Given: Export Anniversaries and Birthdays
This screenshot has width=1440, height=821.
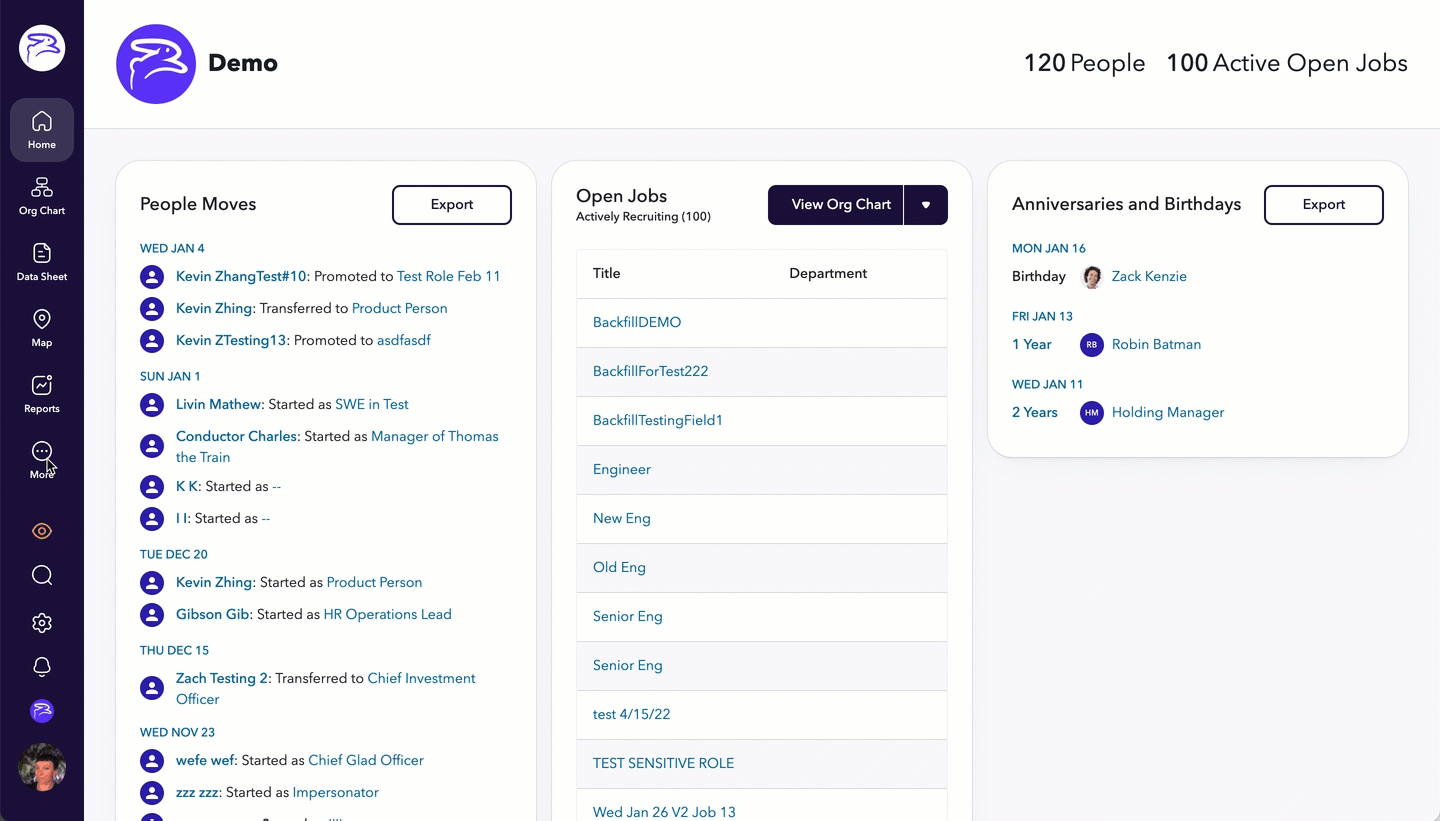Looking at the screenshot, I should (1323, 205).
